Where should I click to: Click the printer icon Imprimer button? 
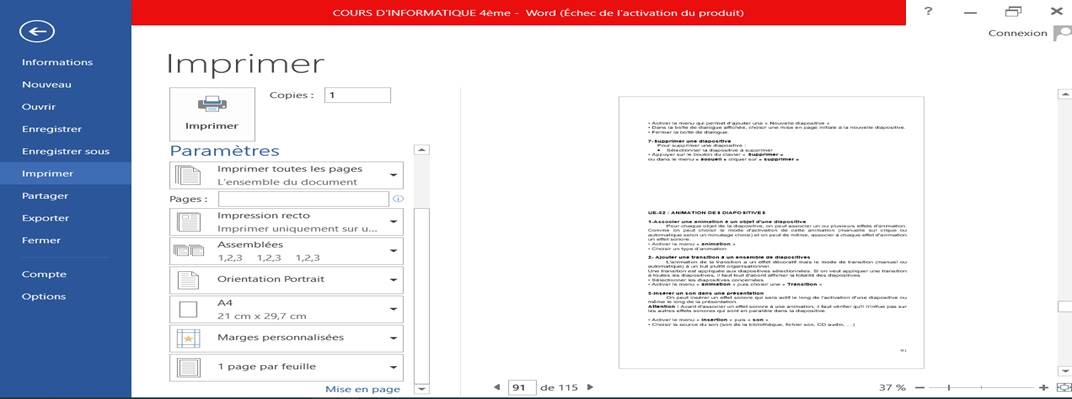pos(212,114)
